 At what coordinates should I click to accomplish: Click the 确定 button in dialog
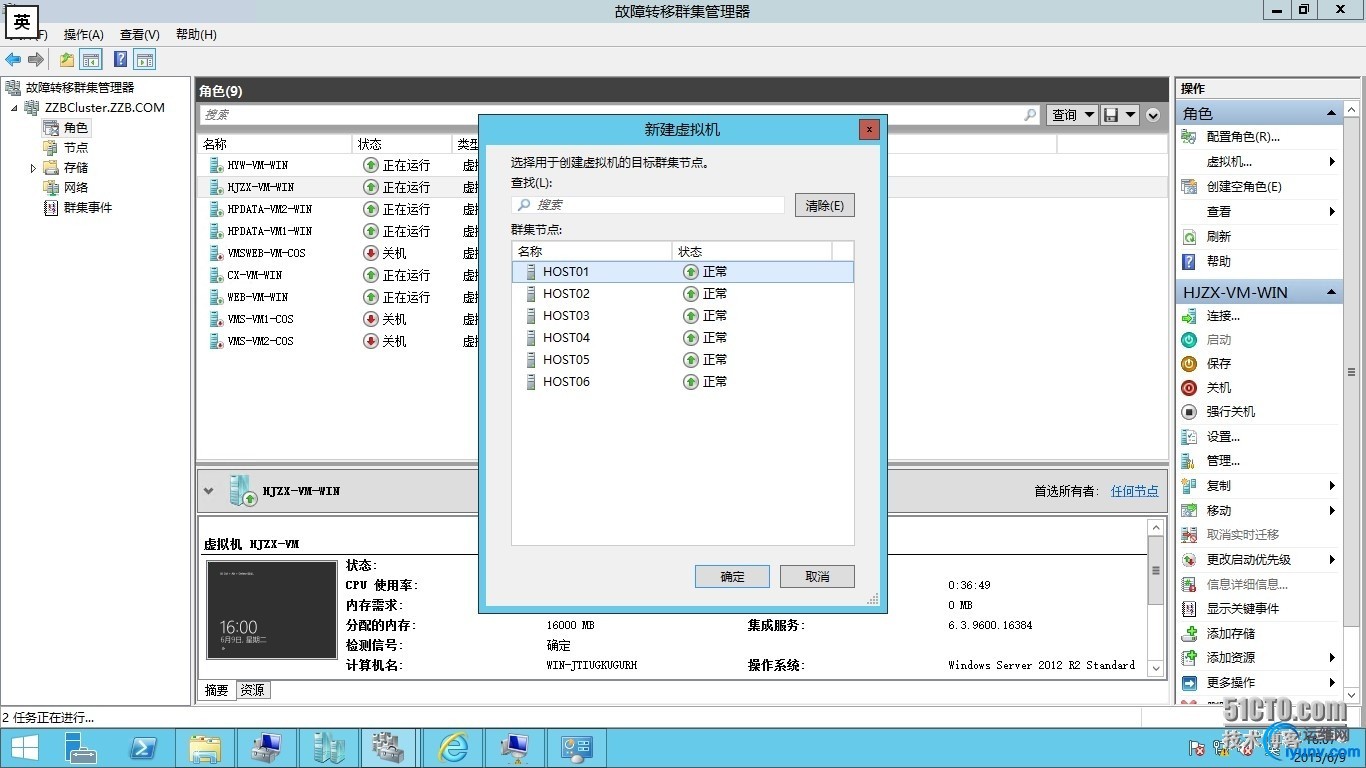pyautogui.click(x=732, y=577)
